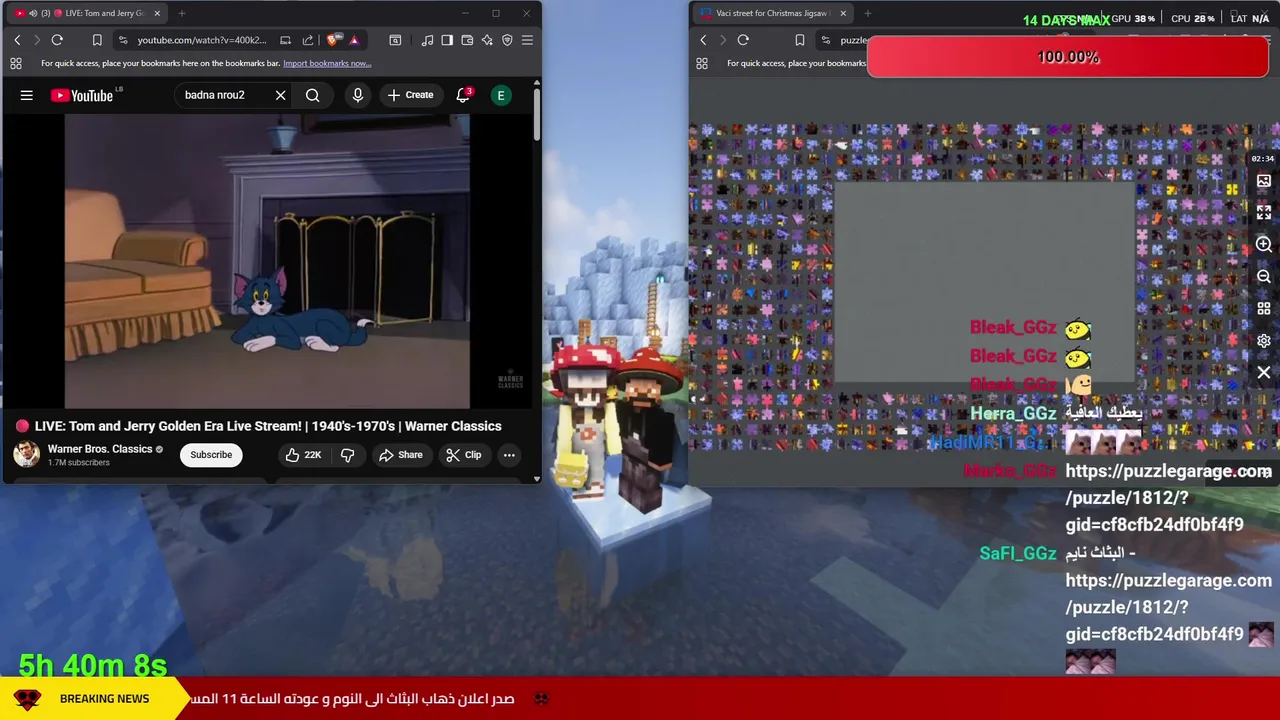The width and height of the screenshot is (1280, 720).
Task: Bookmark the YouTube page
Action: [97, 40]
